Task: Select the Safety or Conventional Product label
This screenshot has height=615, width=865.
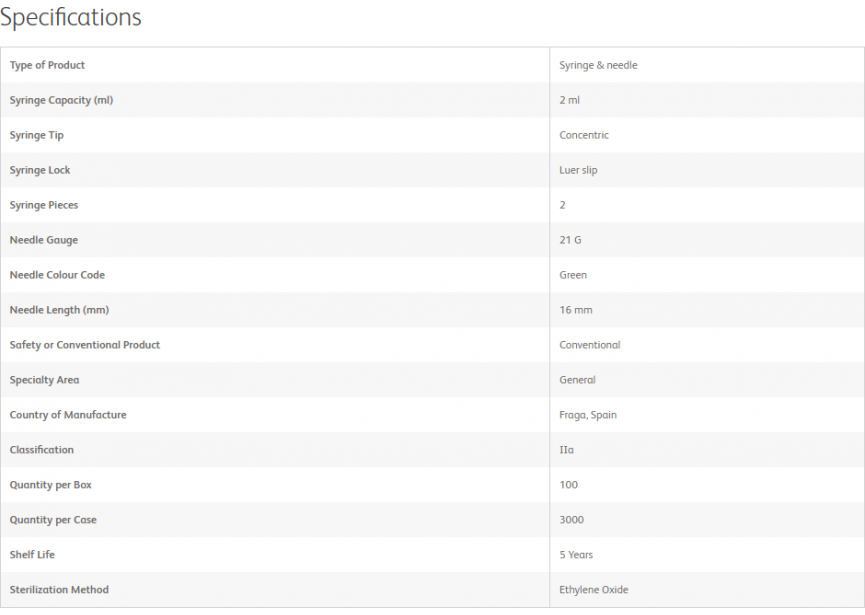Action: [84, 345]
